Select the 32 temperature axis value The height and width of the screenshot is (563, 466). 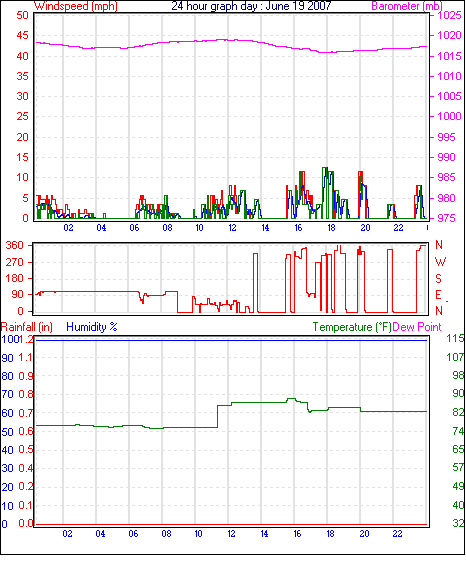(x=458, y=523)
